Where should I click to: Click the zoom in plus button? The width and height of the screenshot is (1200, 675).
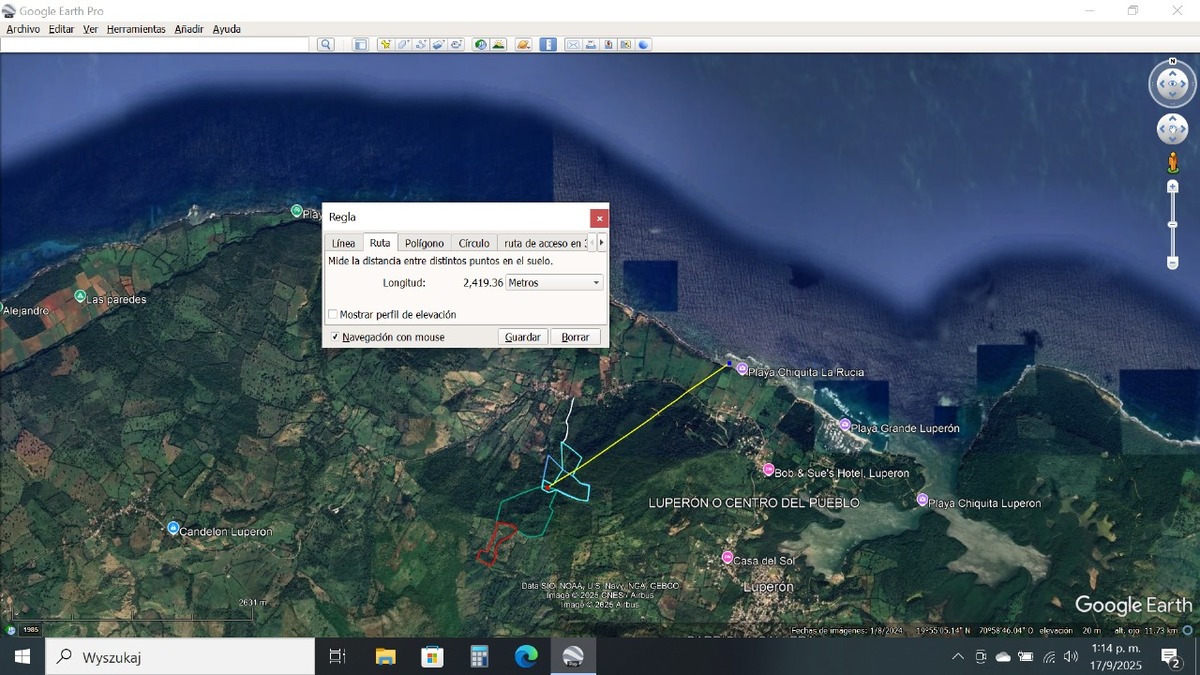tap(1172, 186)
